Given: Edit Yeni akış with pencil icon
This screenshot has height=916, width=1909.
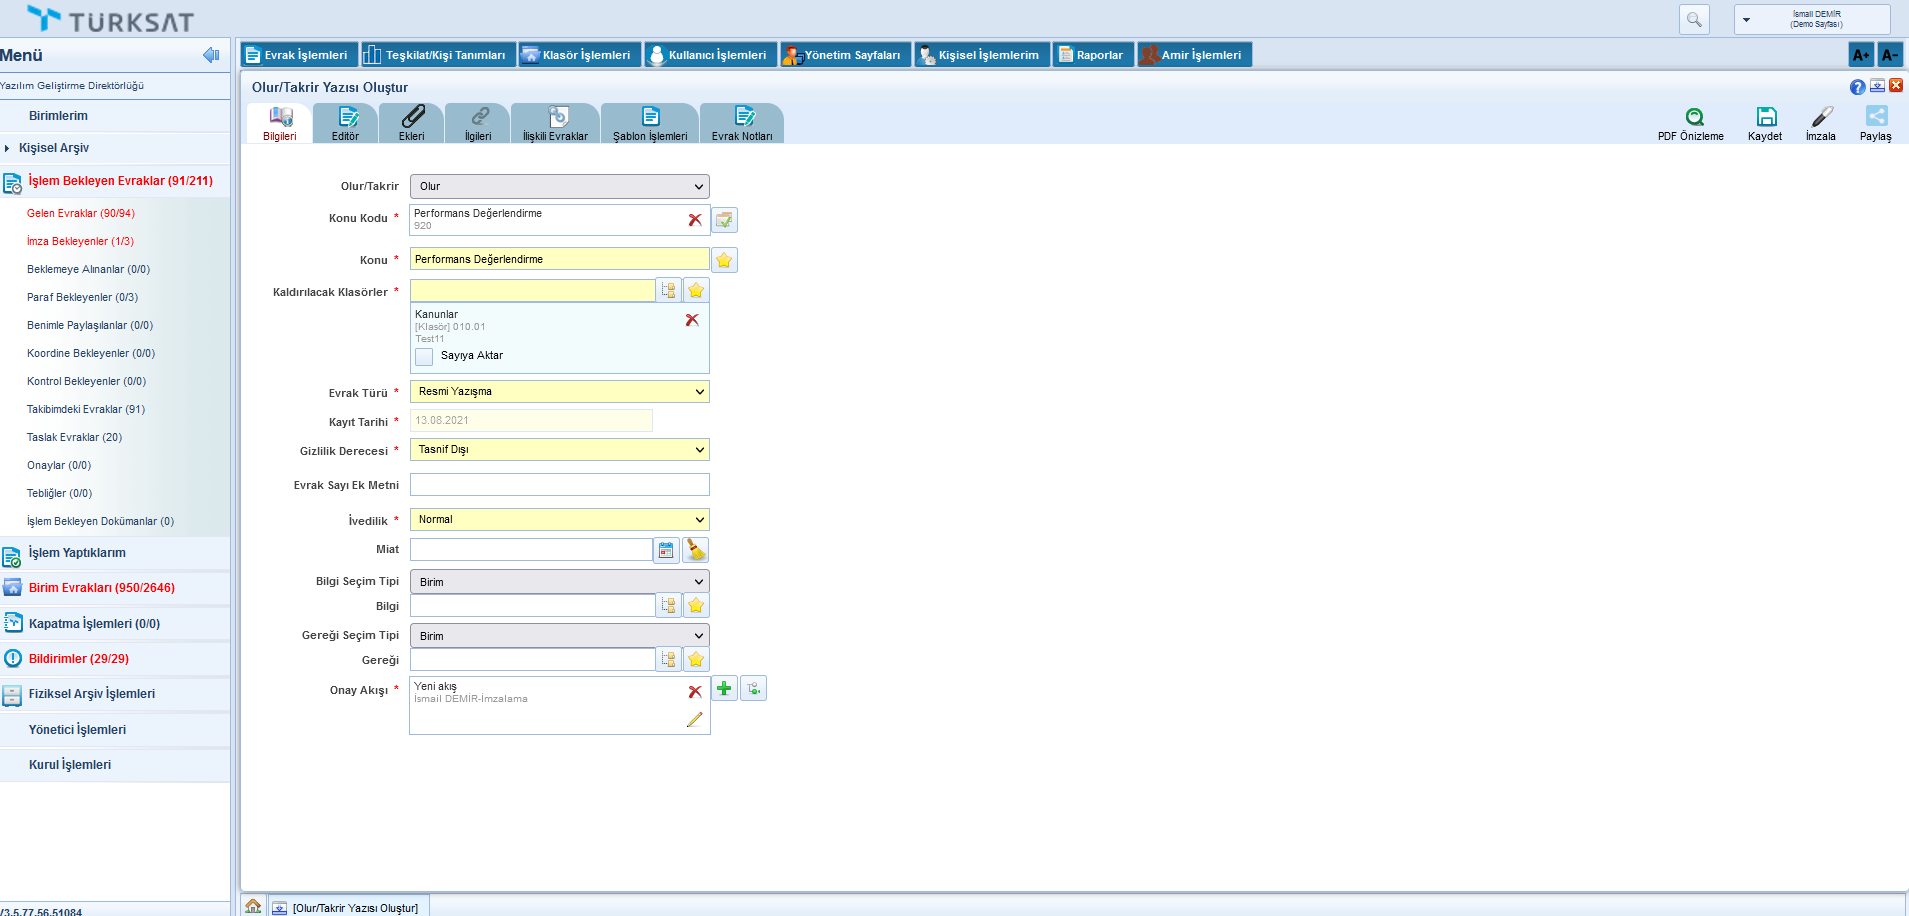Looking at the screenshot, I should pyautogui.click(x=694, y=720).
